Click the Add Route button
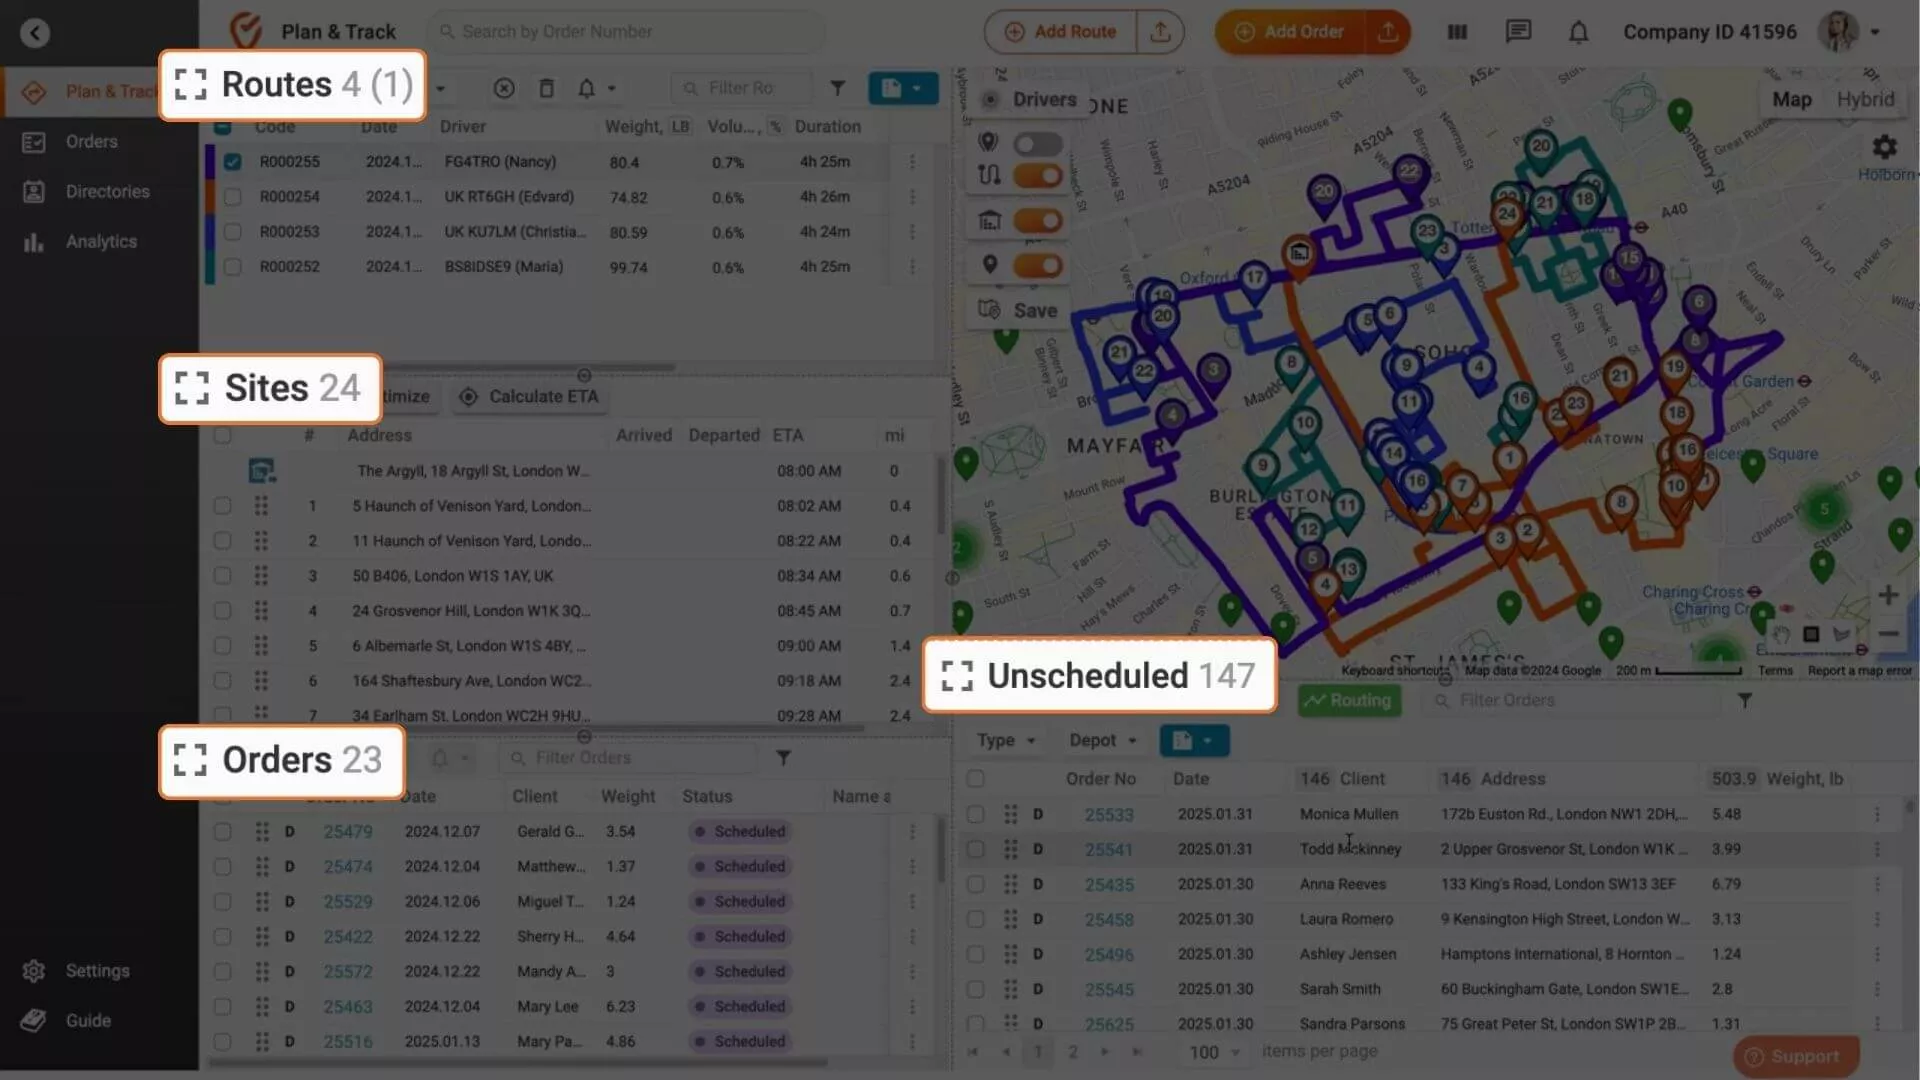 pyautogui.click(x=1061, y=32)
